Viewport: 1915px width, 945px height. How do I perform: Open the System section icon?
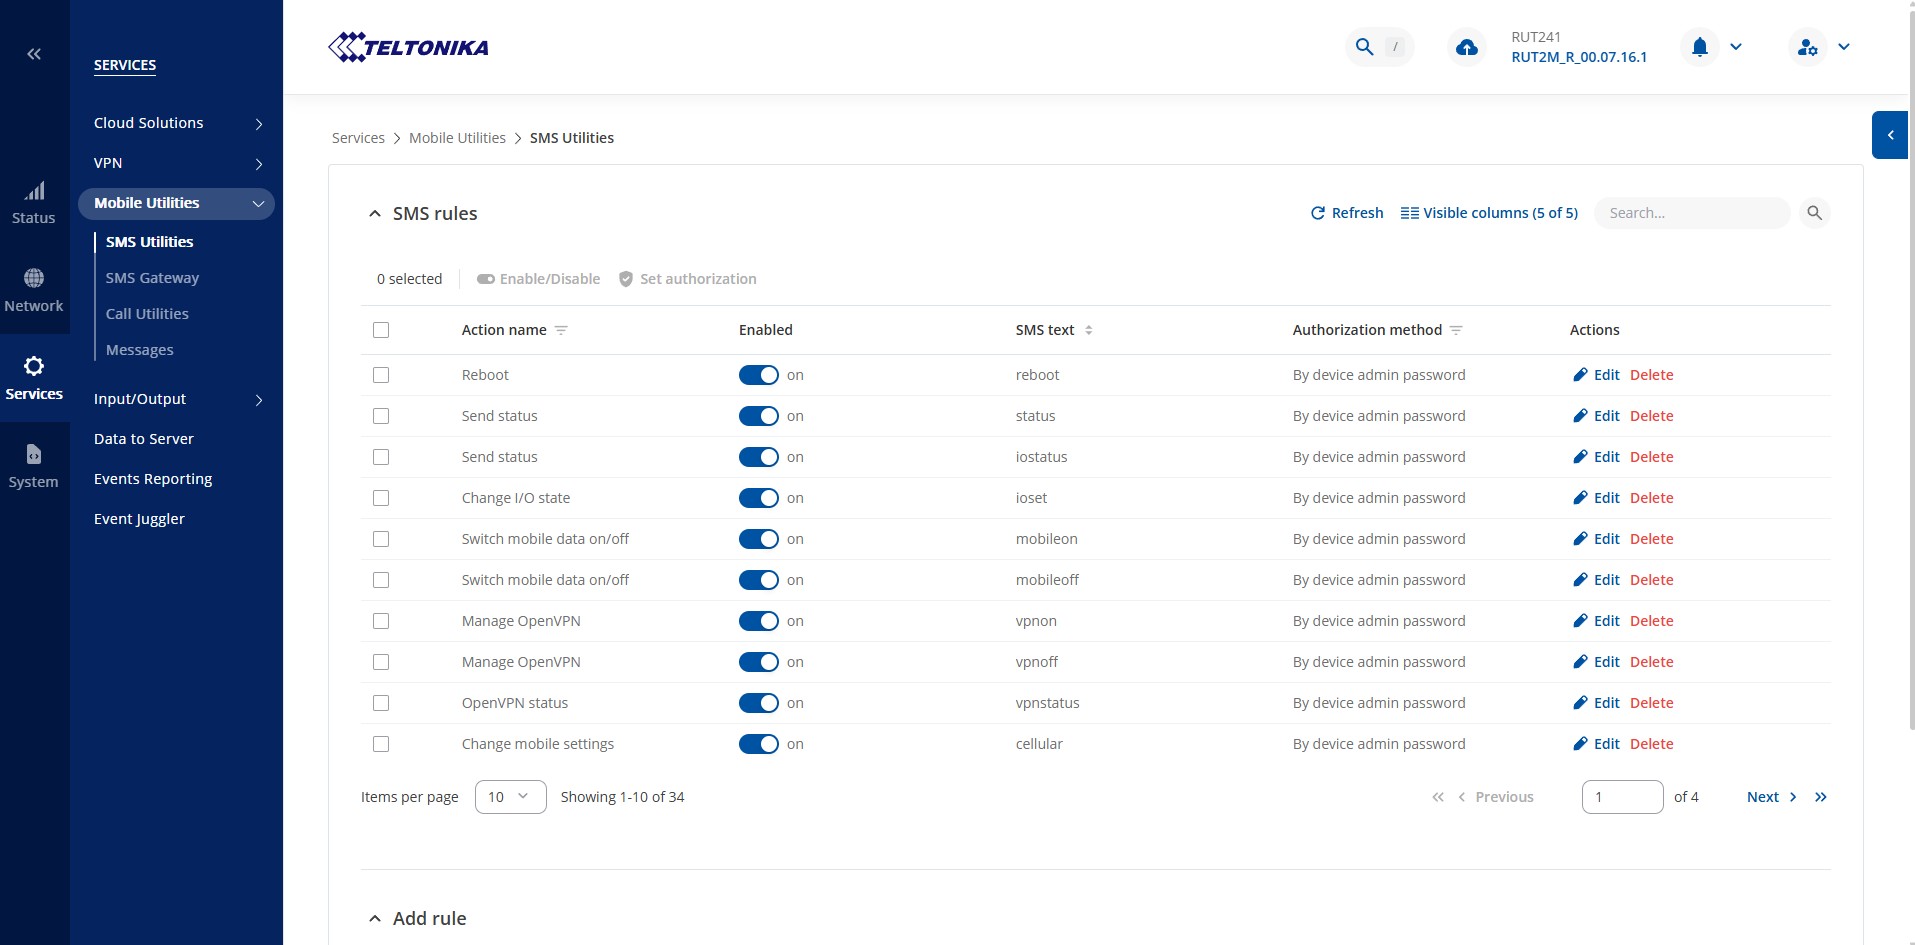click(34, 466)
